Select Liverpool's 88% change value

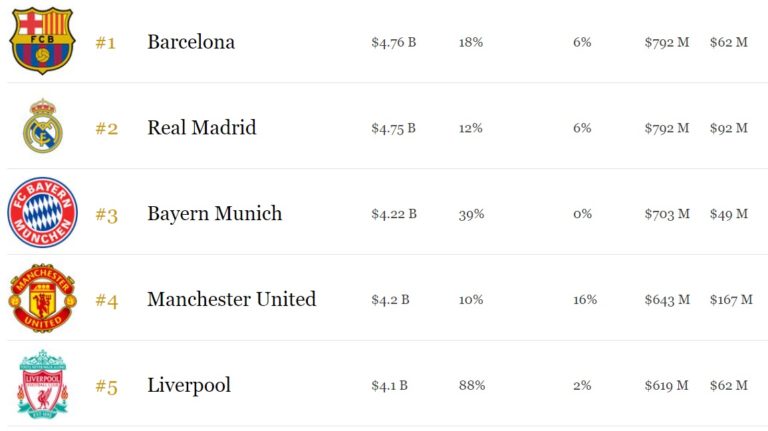(472, 385)
